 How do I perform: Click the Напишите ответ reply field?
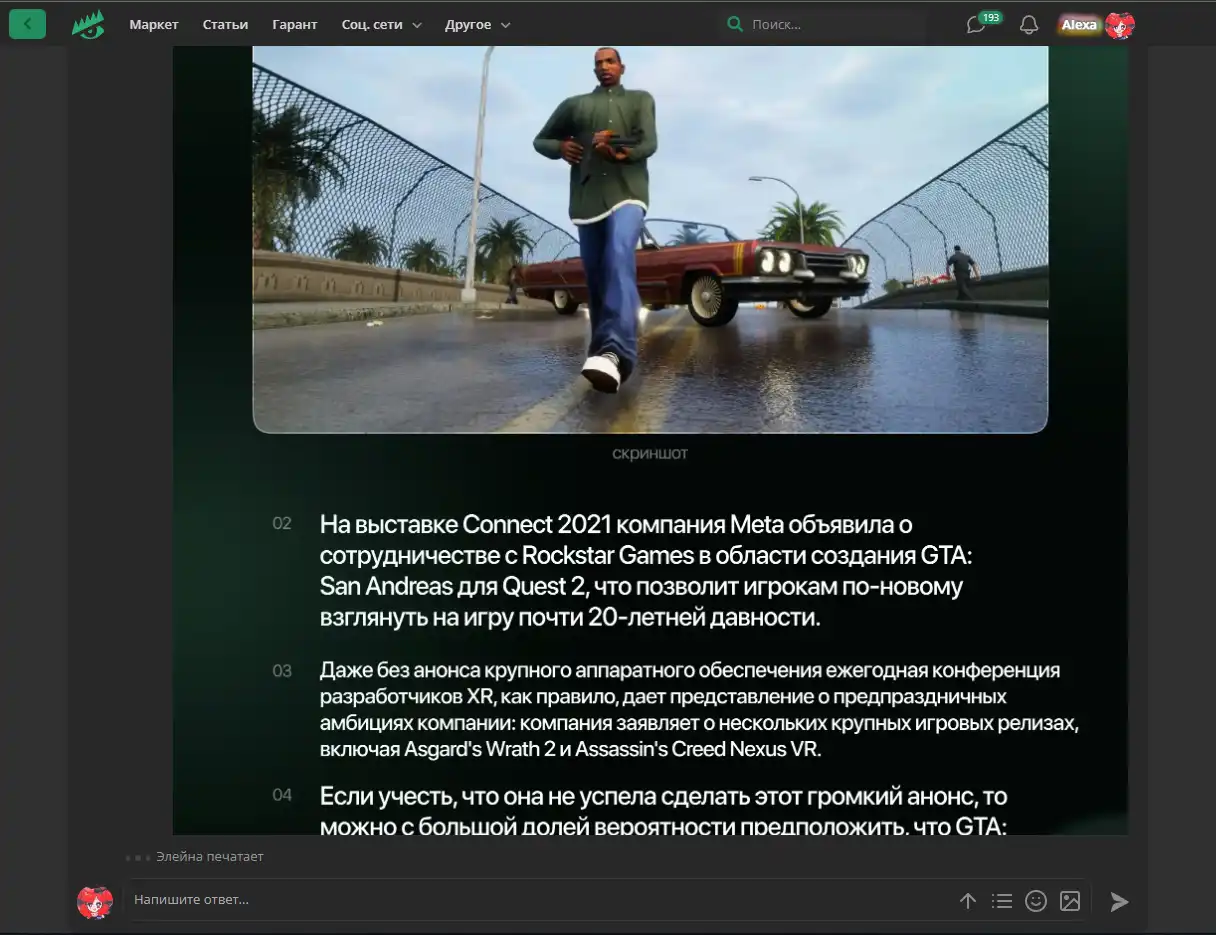[540, 900]
